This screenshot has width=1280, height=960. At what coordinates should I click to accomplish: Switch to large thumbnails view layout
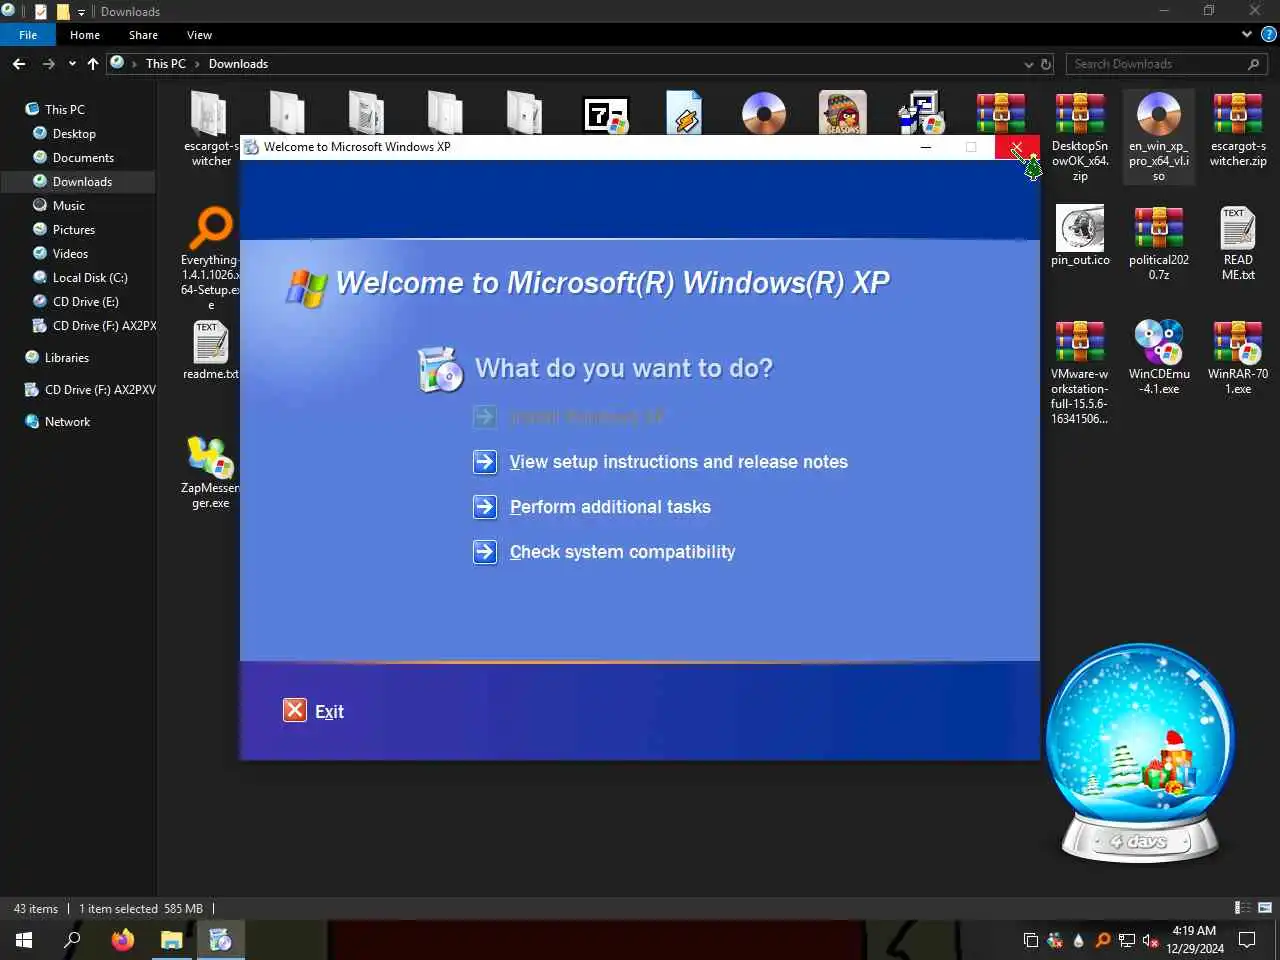point(1265,908)
